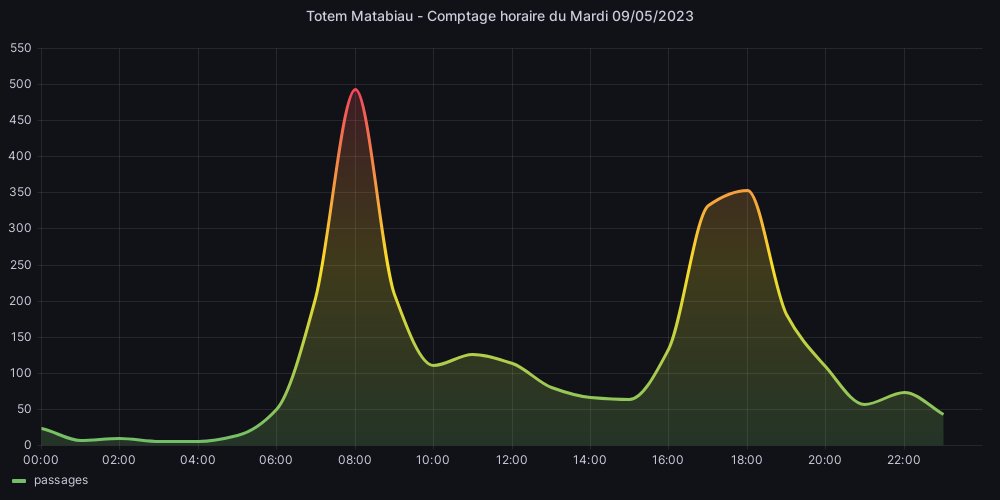Click the 200 y-axis value

(x=22, y=301)
